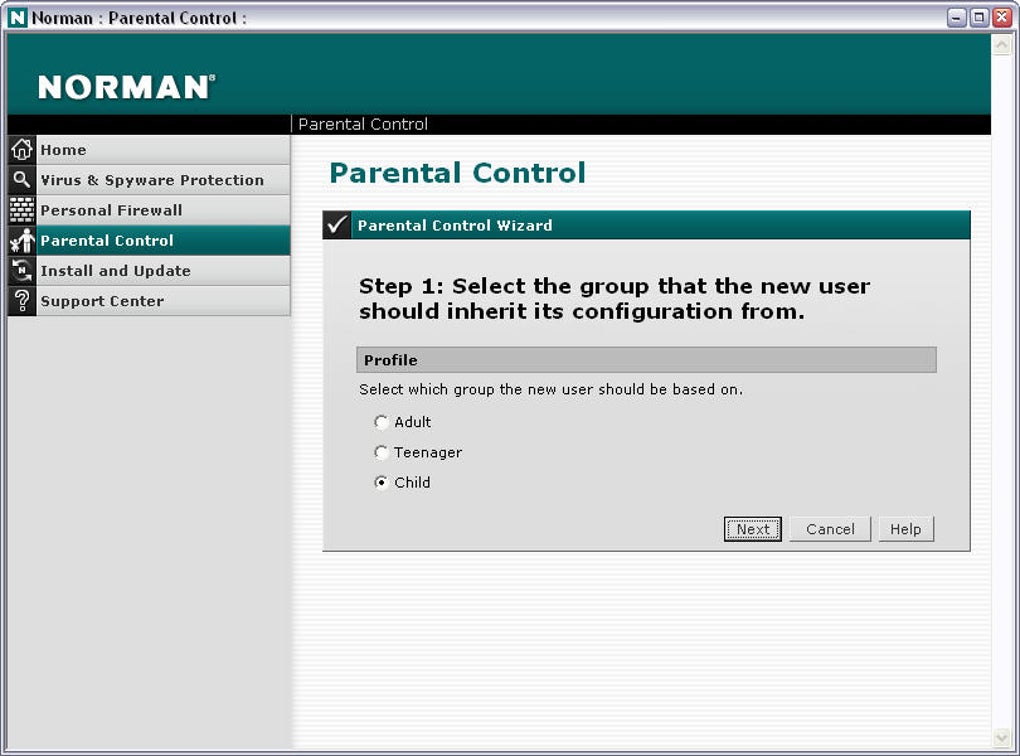Minimize the Norman window
Viewport: 1020px width, 756px height.
click(956, 18)
